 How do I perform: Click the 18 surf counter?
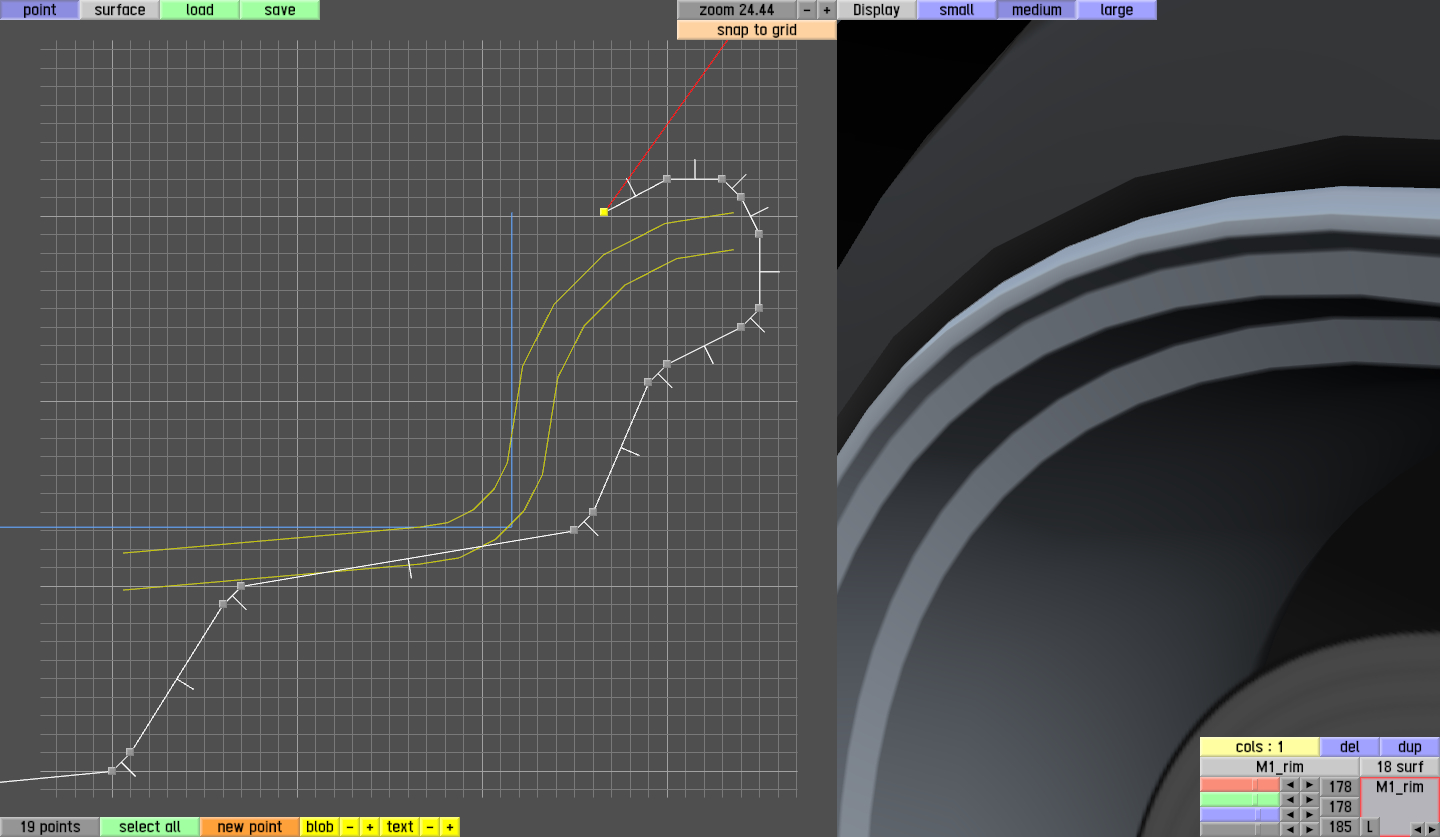pyautogui.click(x=1400, y=767)
